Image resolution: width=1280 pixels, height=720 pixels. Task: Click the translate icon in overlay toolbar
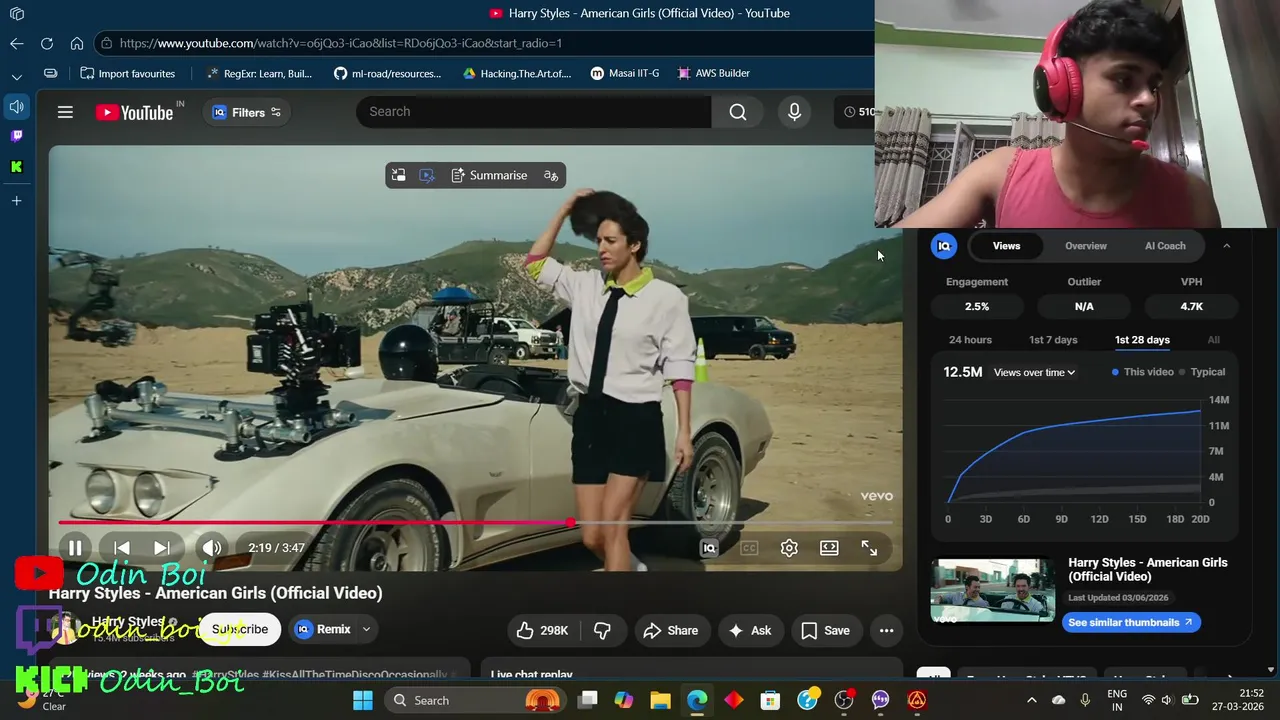(551, 175)
